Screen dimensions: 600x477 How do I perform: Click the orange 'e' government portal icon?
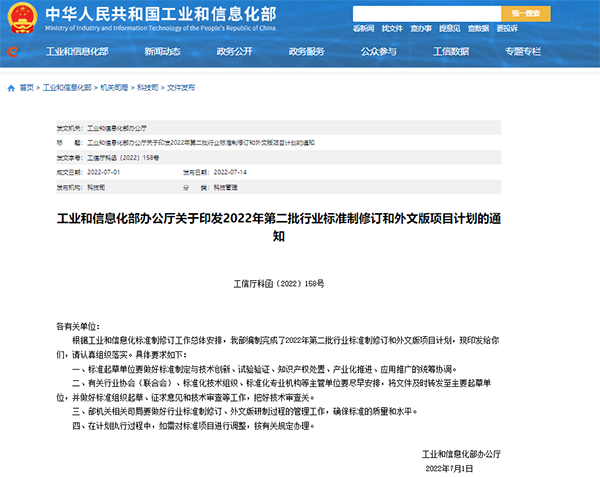[x=13, y=52]
